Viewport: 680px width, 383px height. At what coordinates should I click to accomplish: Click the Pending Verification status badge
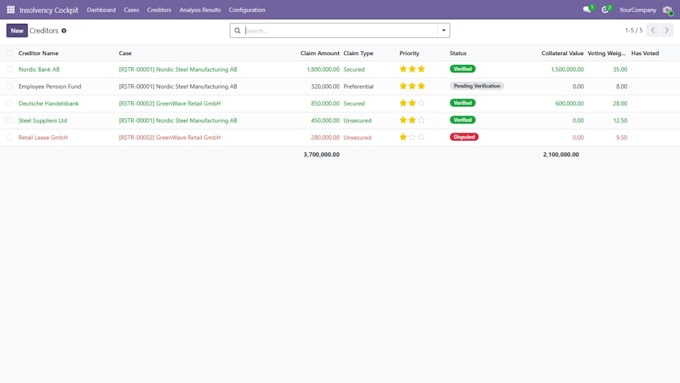pyautogui.click(x=477, y=86)
